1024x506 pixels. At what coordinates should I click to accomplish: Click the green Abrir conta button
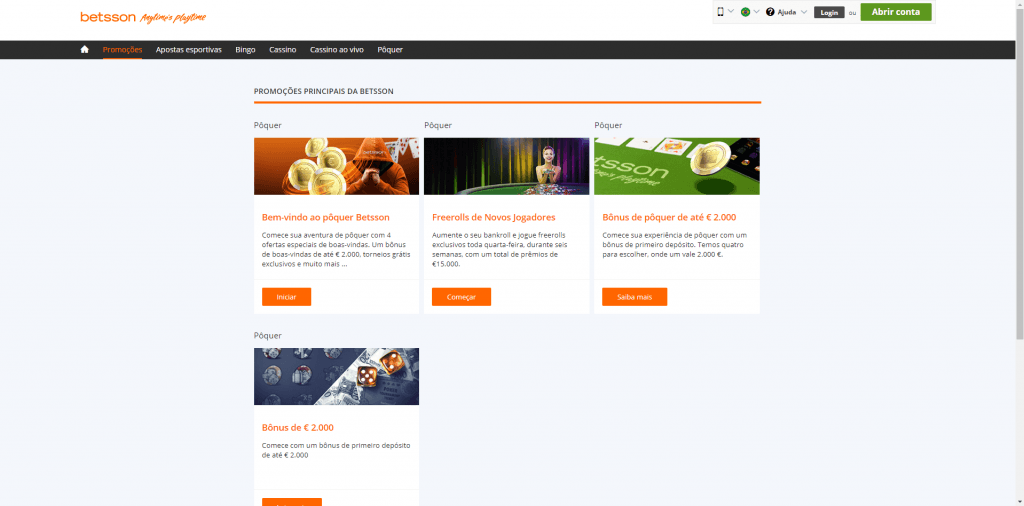click(895, 12)
